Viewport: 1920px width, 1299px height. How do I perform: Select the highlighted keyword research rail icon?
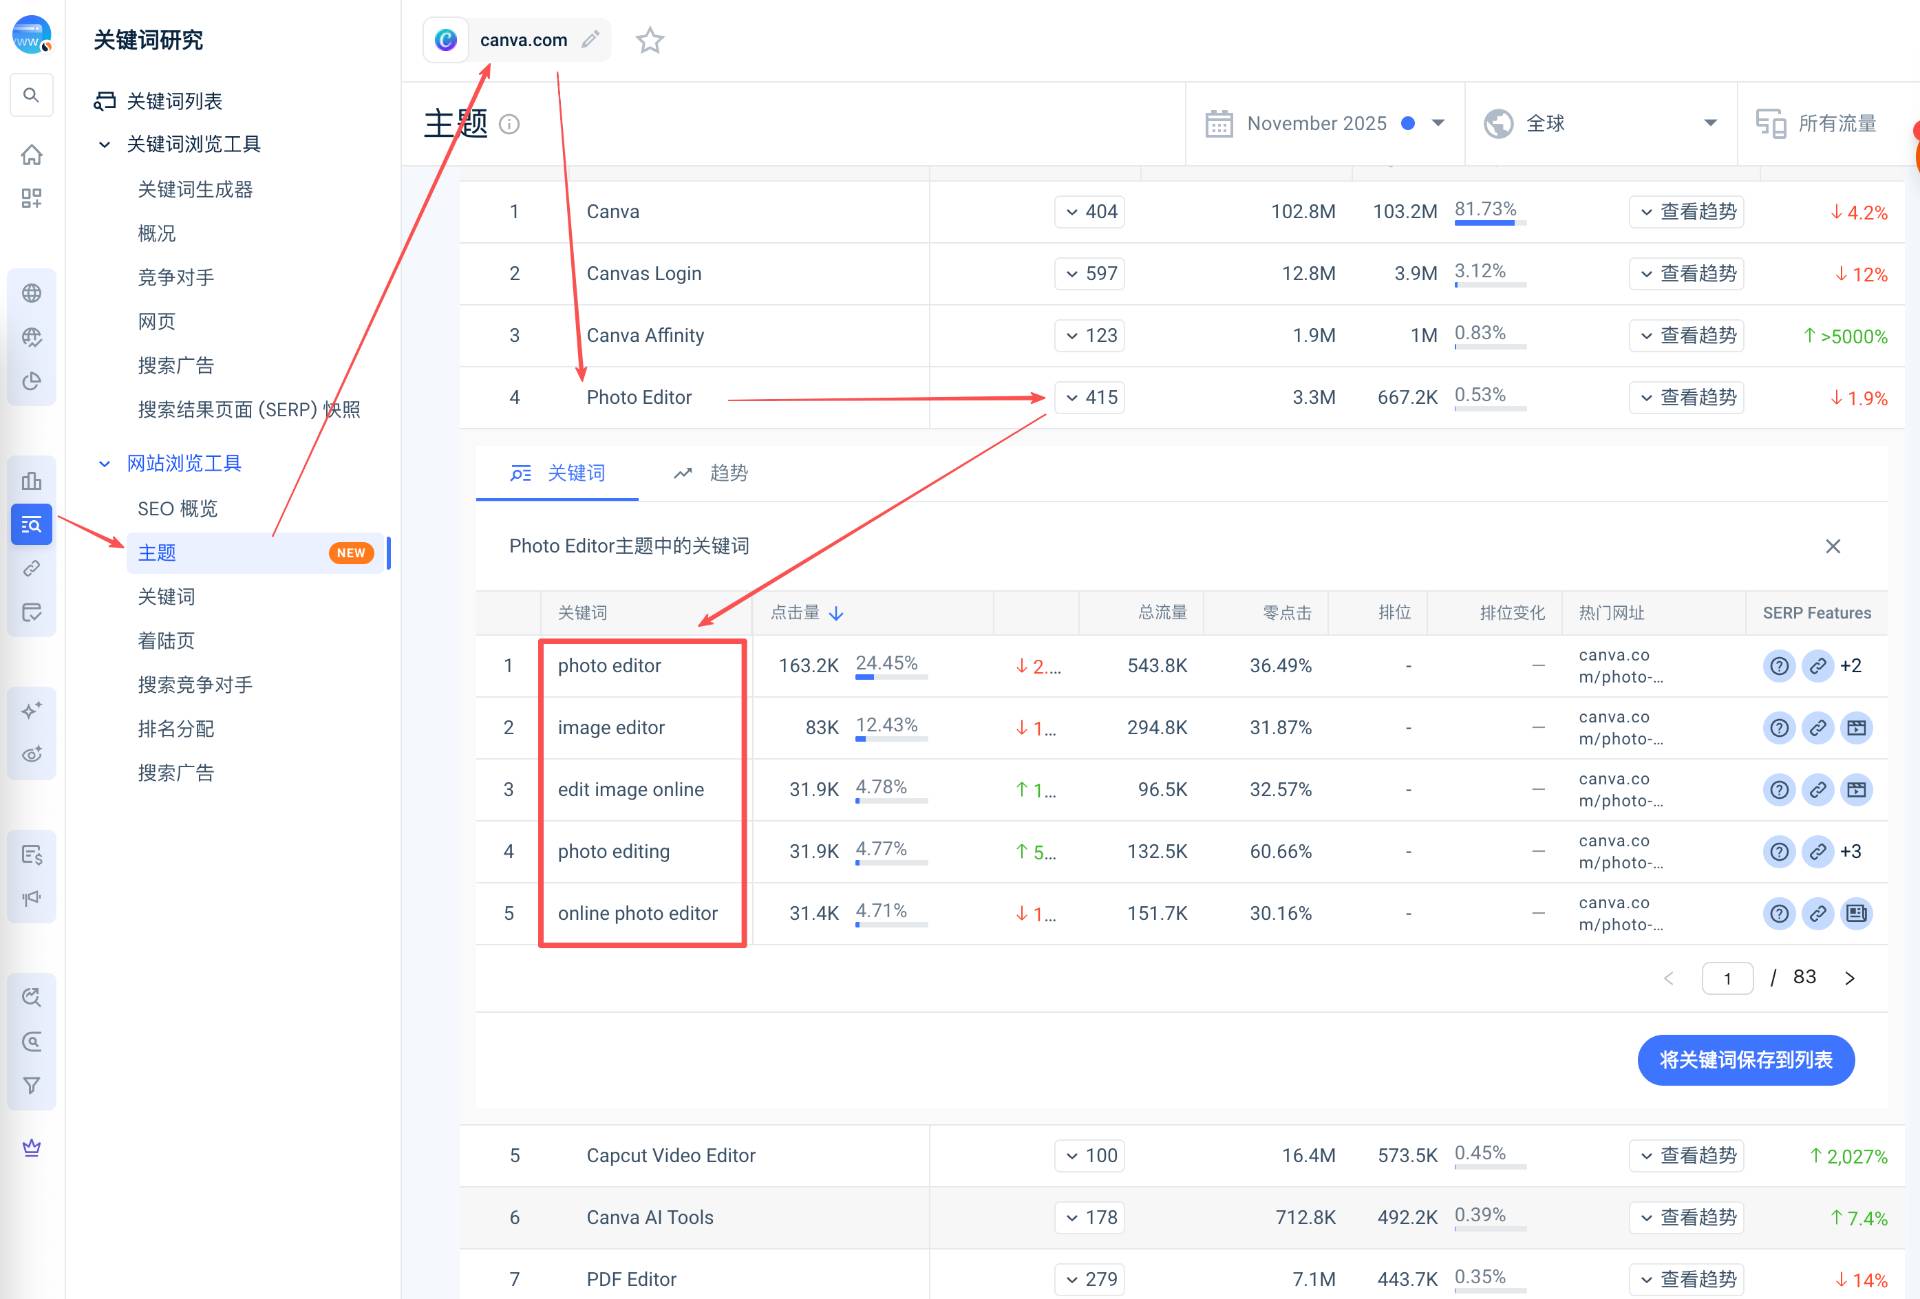(x=31, y=524)
